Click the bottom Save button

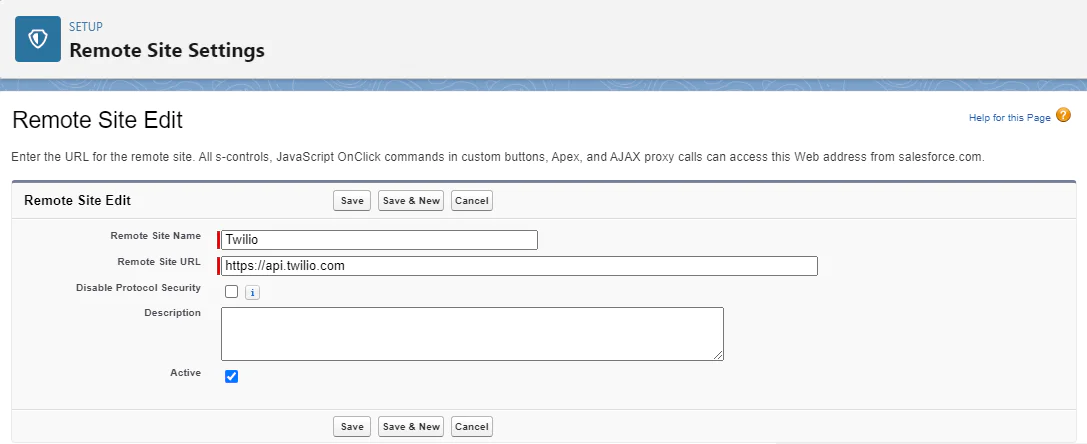[x=352, y=427]
